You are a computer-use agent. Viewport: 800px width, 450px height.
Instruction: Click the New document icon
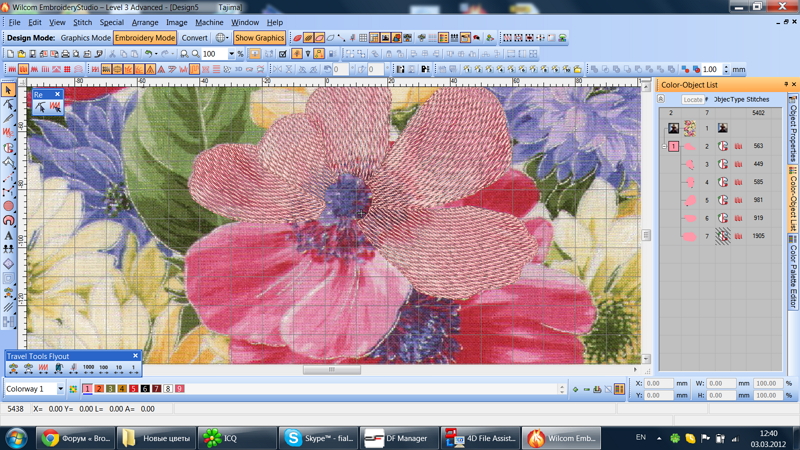[10, 54]
